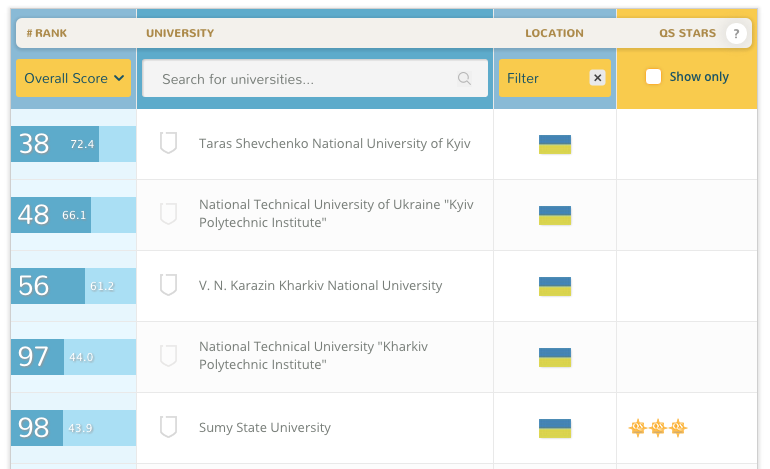Open the Overall Score dropdown
Viewport: 770px width, 469px height.
(x=74, y=78)
